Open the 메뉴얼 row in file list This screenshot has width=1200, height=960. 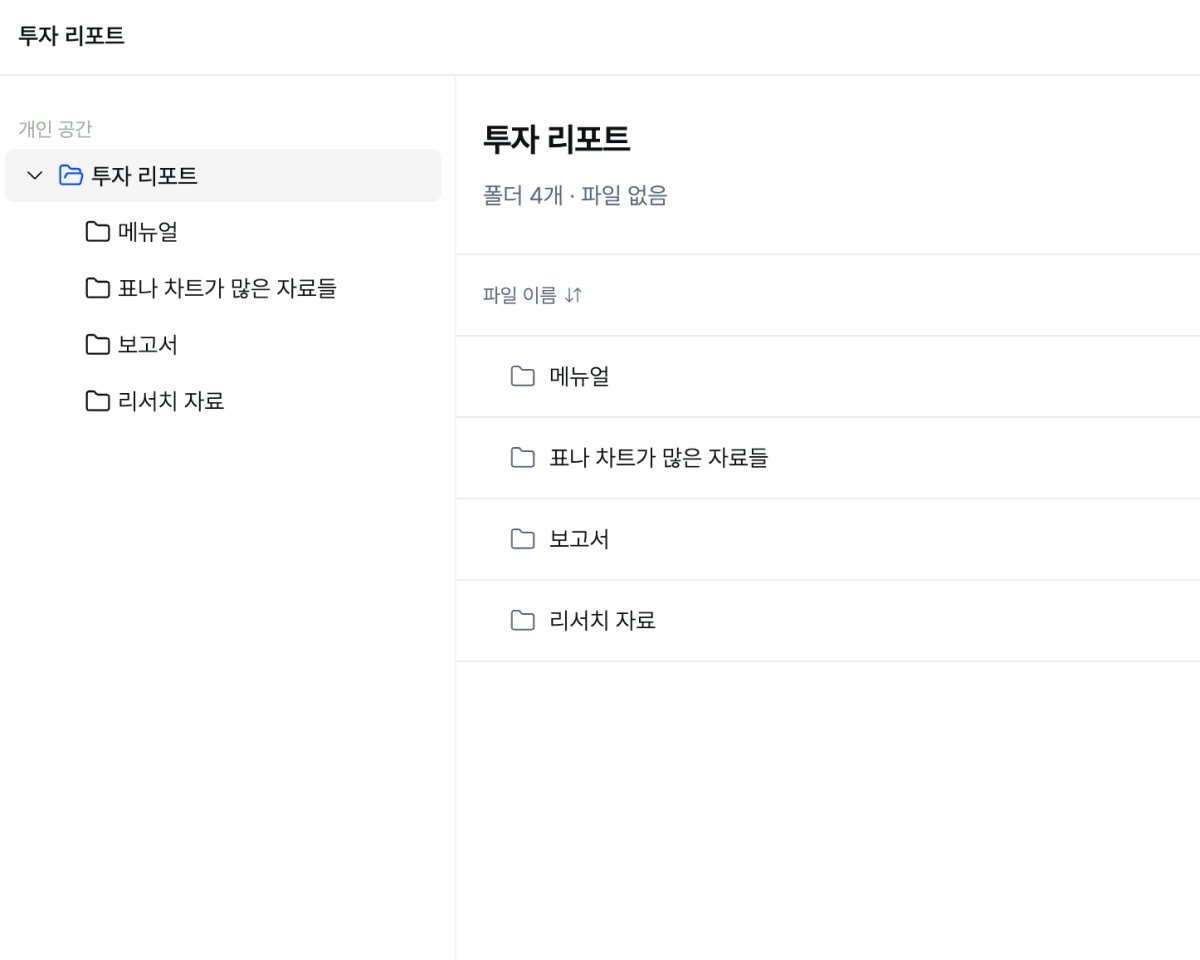point(828,377)
